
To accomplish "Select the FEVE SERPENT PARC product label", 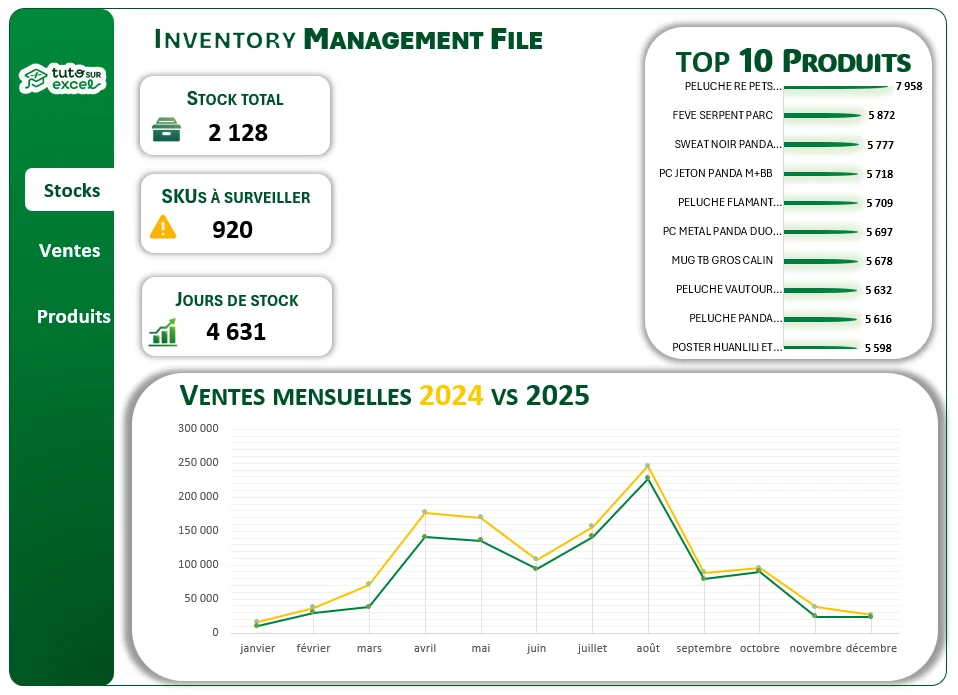I will click(x=723, y=115).
